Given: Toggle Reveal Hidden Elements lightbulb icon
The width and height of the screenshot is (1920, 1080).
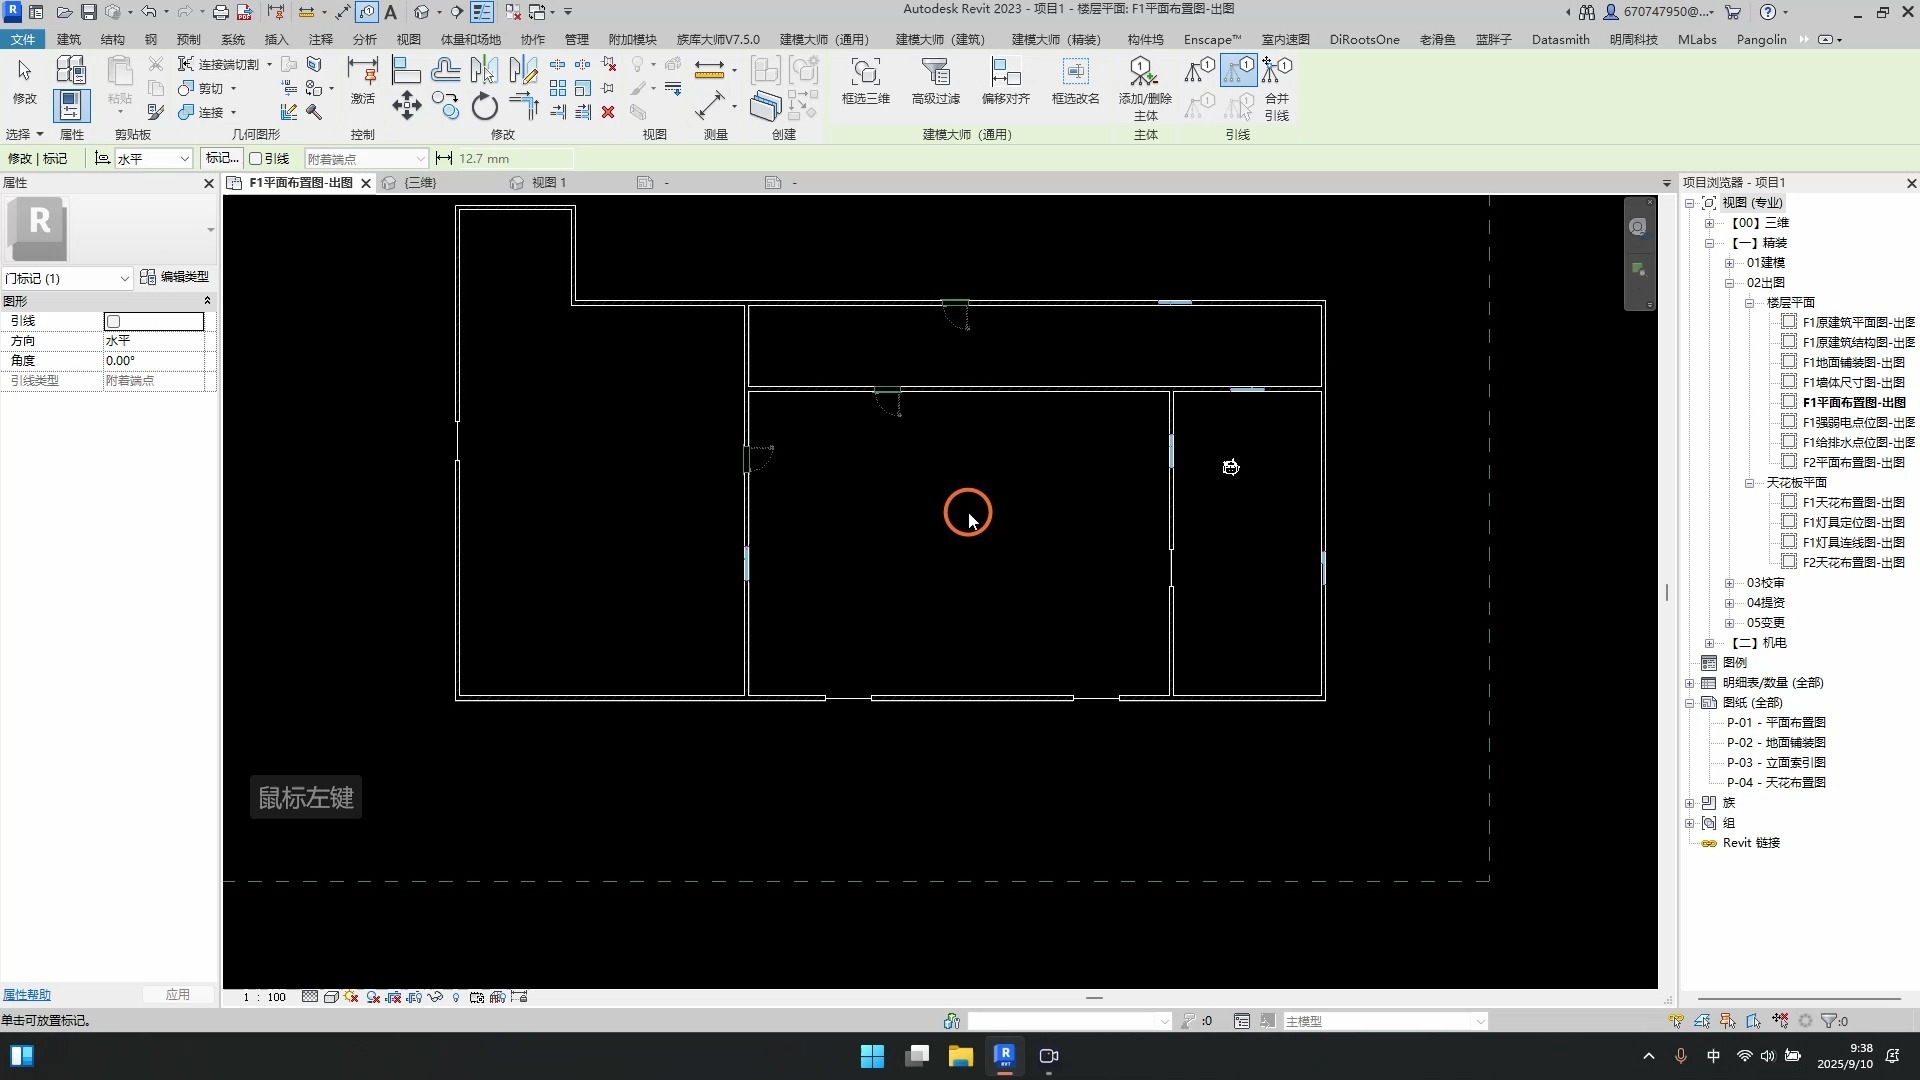Looking at the screenshot, I should pos(456,997).
